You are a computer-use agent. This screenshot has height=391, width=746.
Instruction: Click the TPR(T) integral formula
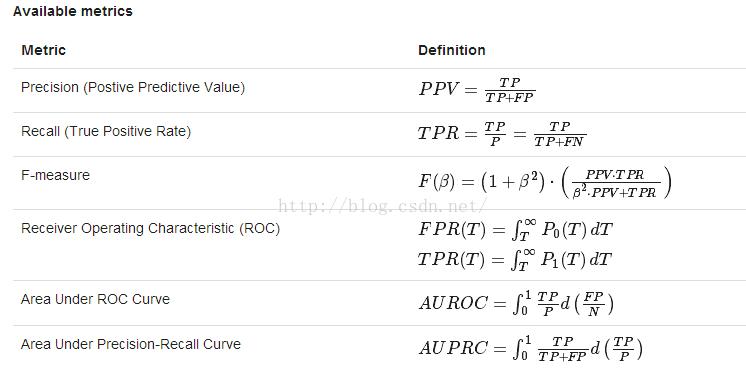point(515,260)
